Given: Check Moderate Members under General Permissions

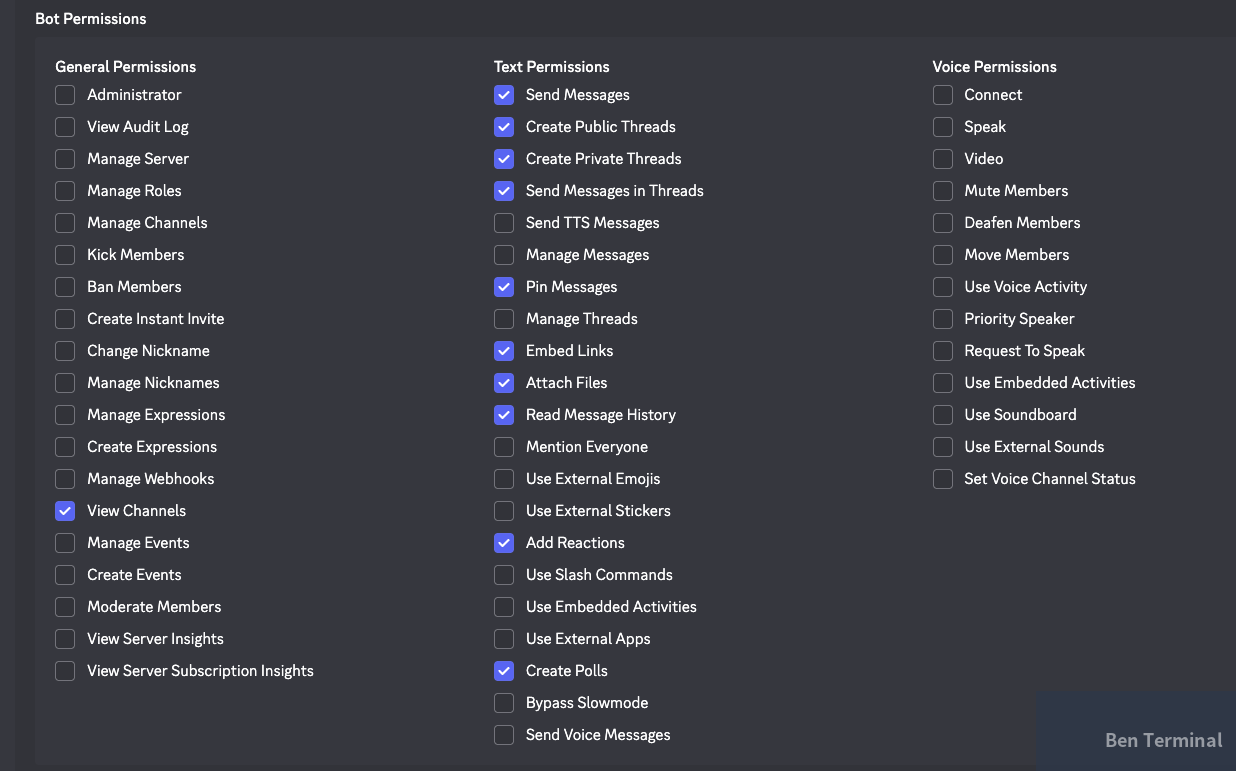Looking at the screenshot, I should coord(65,607).
